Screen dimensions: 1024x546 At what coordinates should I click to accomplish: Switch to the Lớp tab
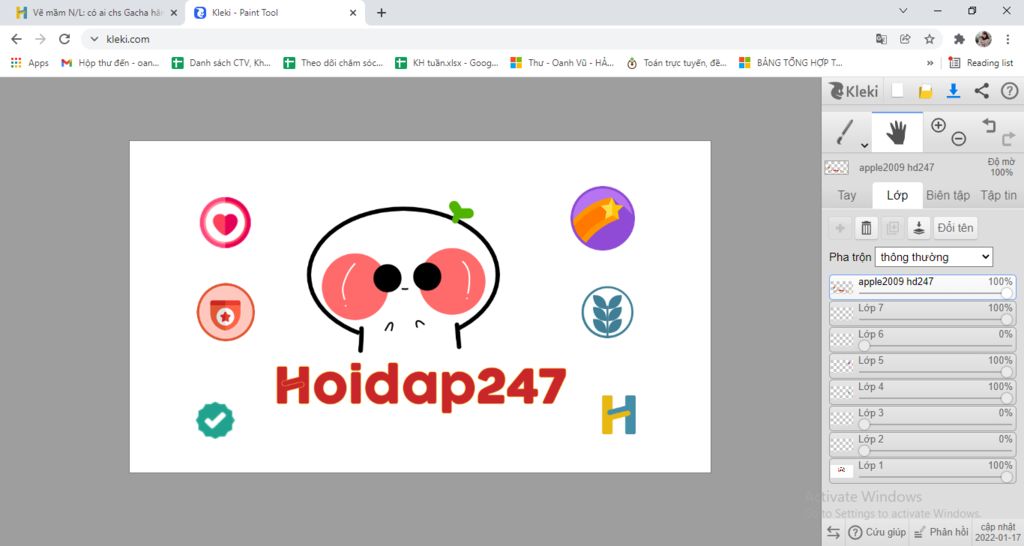[x=897, y=195]
